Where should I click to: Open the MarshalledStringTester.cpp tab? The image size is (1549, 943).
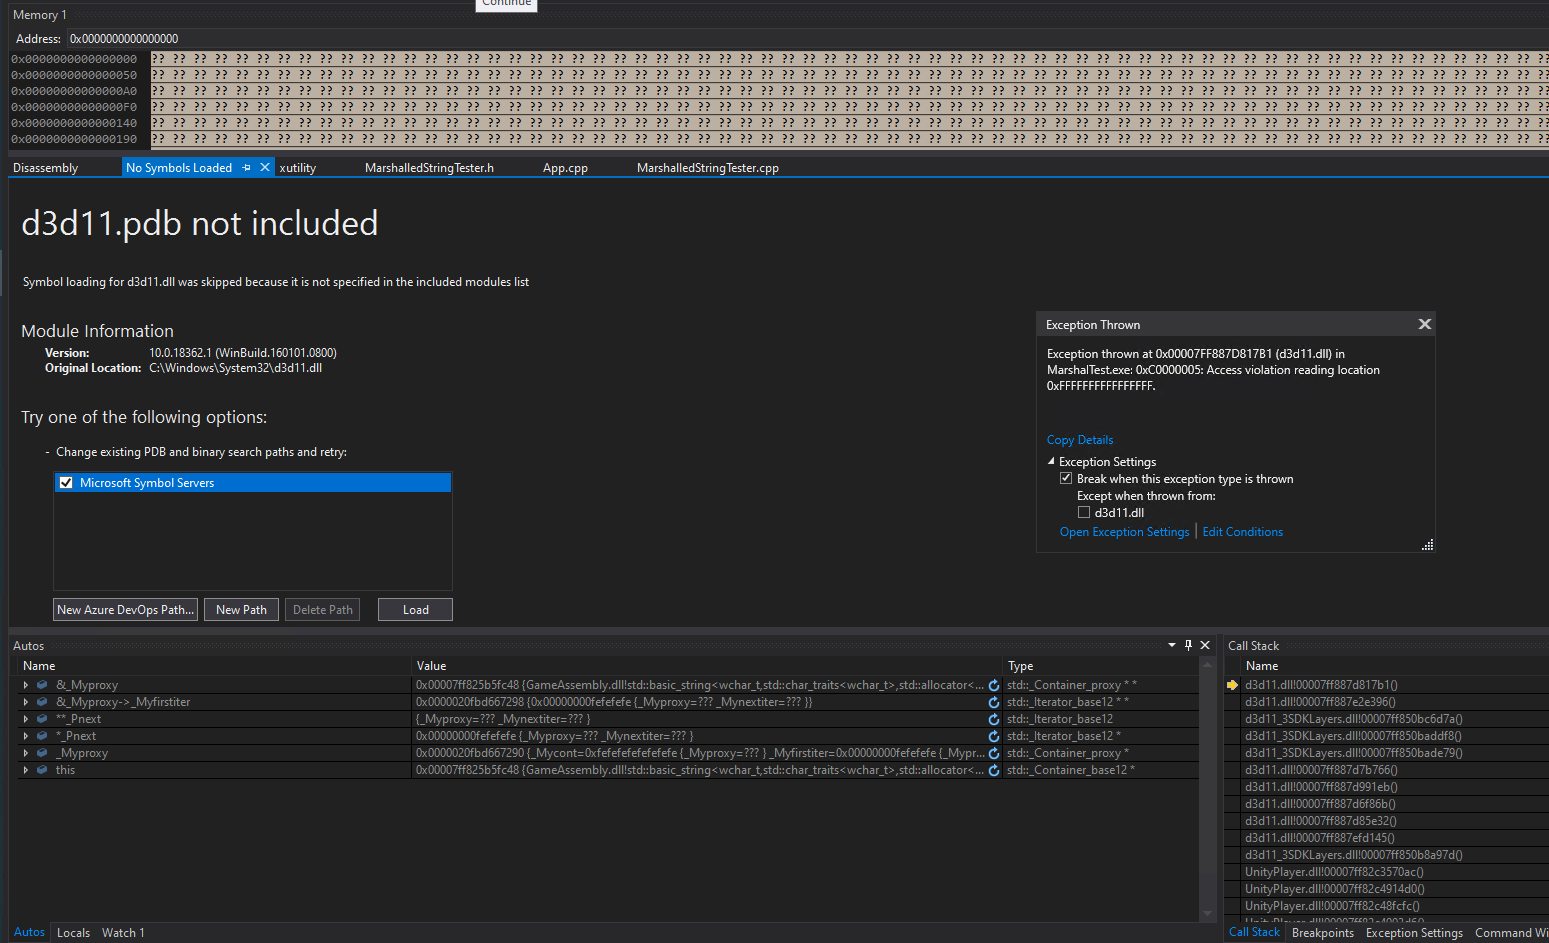[708, 168]
